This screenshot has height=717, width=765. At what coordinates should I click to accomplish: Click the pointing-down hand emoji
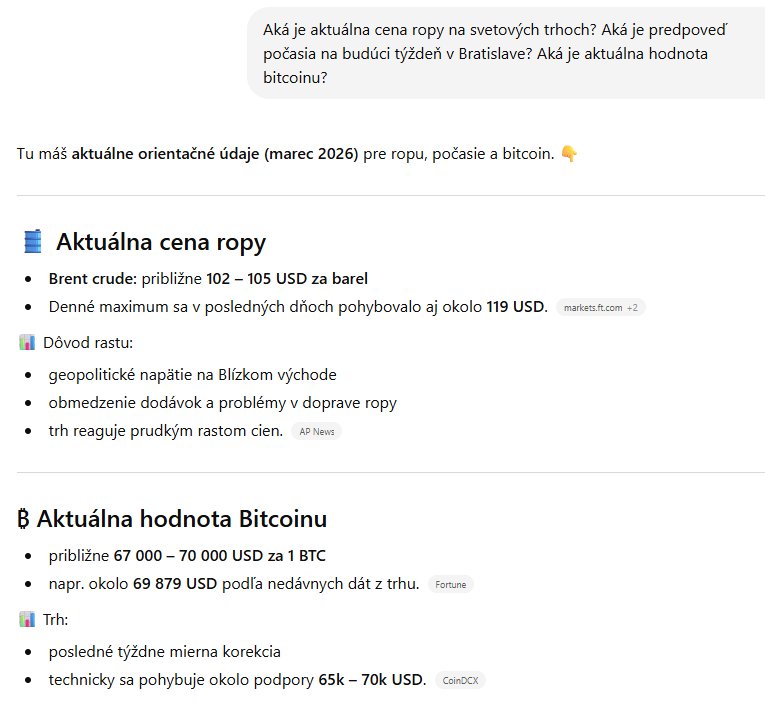tap(569, 154)
